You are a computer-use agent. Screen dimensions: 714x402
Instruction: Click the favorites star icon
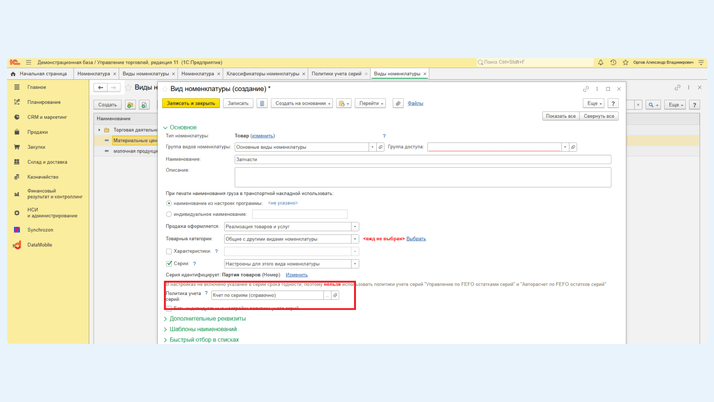tap(625, 62)
